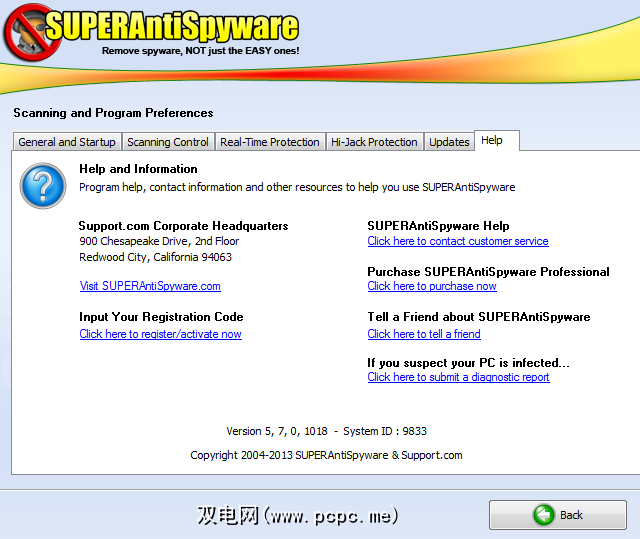Image resolution: width=640 pixels, height=539 pixels.
Task: Click the link to contact customer service
Action: tap(458, 241)
